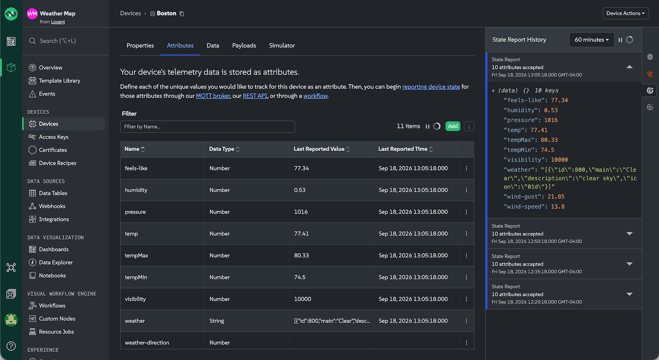The image size is (659, 360).
Task: Click the sidebar Search box
Action: click(65, 41)
